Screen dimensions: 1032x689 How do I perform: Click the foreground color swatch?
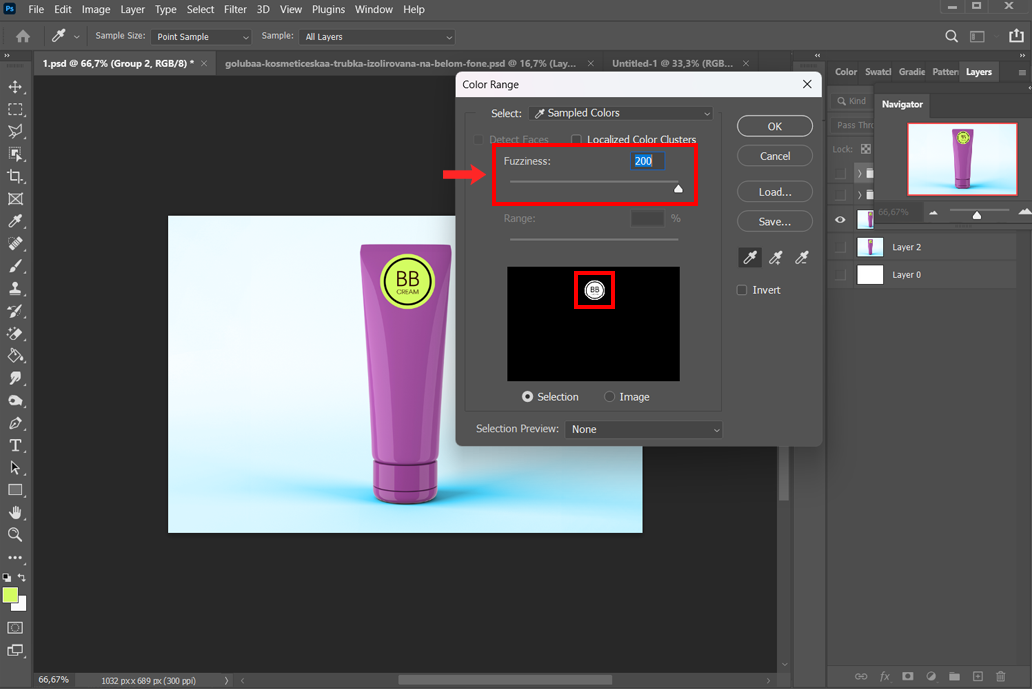pos(11,596)
